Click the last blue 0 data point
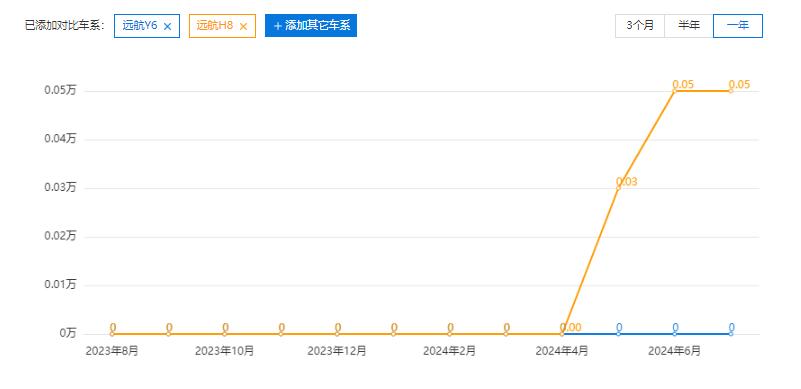This screenshot has width=801, height=389. [x=731, y=334]
